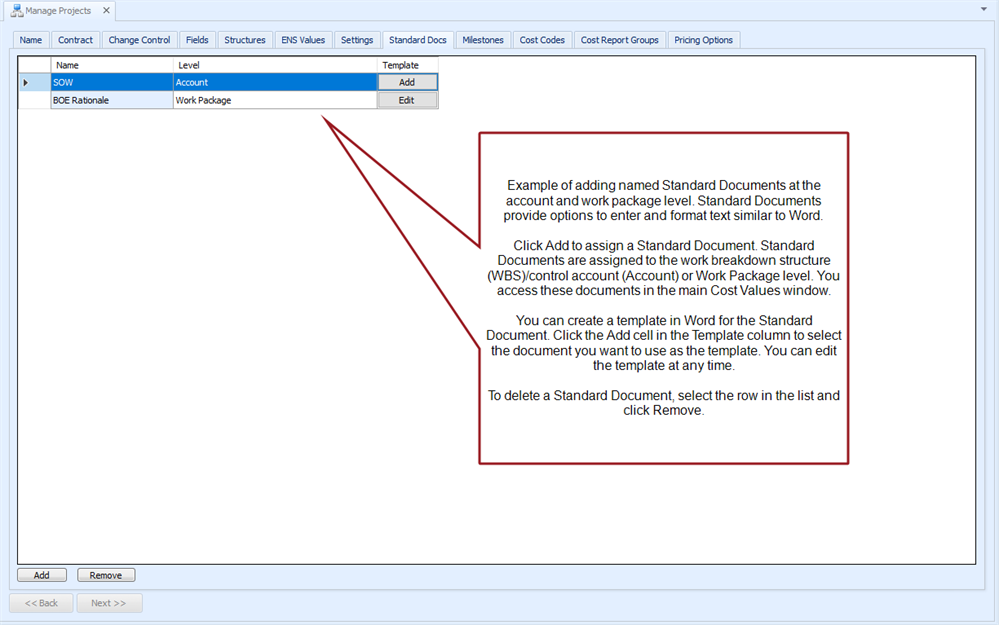The image size is (999, 625).
Task: Switch to the Milestones tab
Action: 483,40
